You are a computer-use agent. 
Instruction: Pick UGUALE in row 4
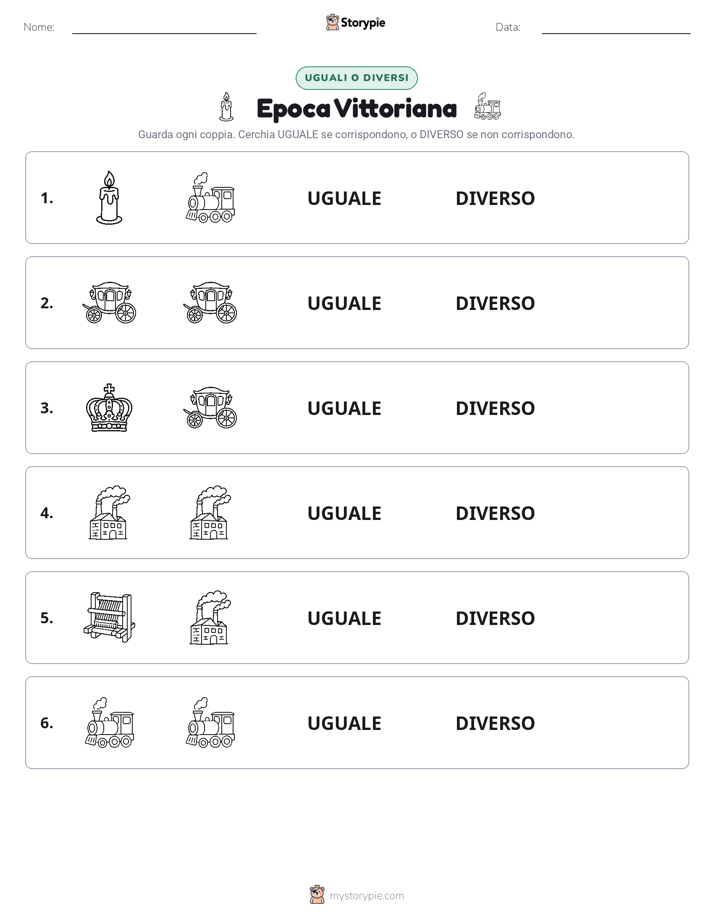344,513
